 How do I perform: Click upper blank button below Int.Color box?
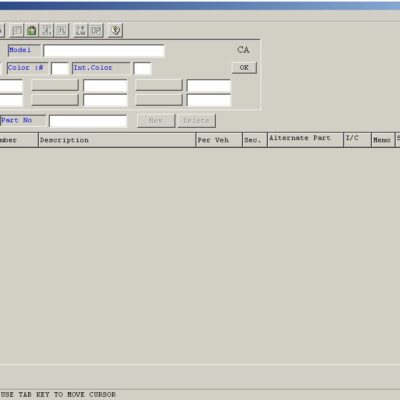tap(159, 85)
